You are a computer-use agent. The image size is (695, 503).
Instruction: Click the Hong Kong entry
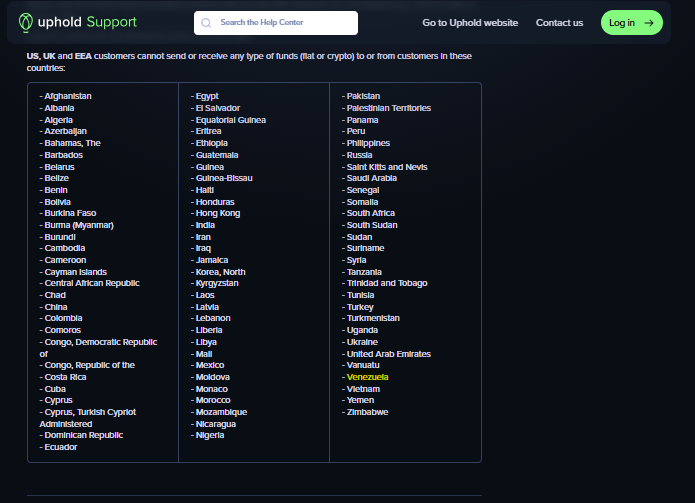click(x=218, y=213)
